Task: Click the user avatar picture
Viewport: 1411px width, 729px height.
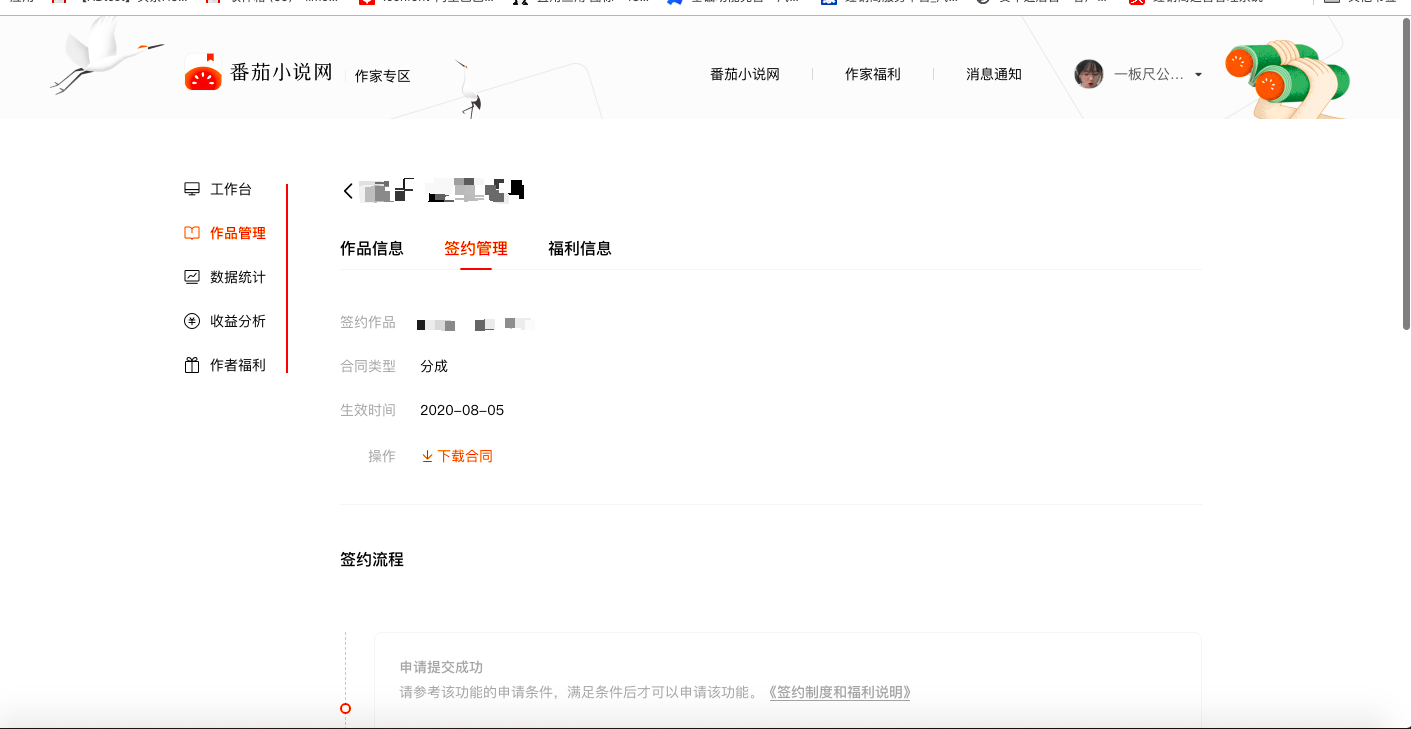Action: (x=1089, y=74)
